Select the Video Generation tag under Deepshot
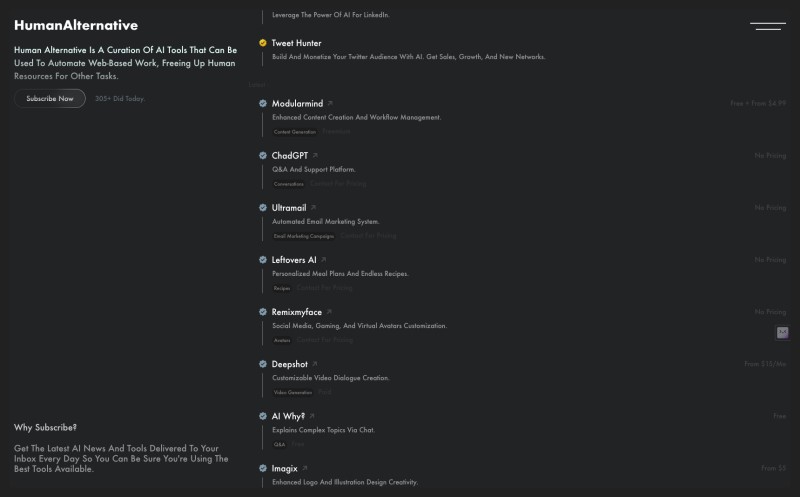This screenshot has width=800, height=497. [x=293, y=392]
